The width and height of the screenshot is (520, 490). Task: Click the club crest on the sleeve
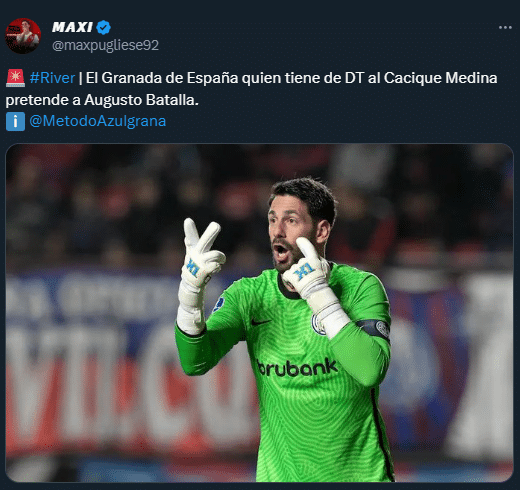click(x=218, y=304)
